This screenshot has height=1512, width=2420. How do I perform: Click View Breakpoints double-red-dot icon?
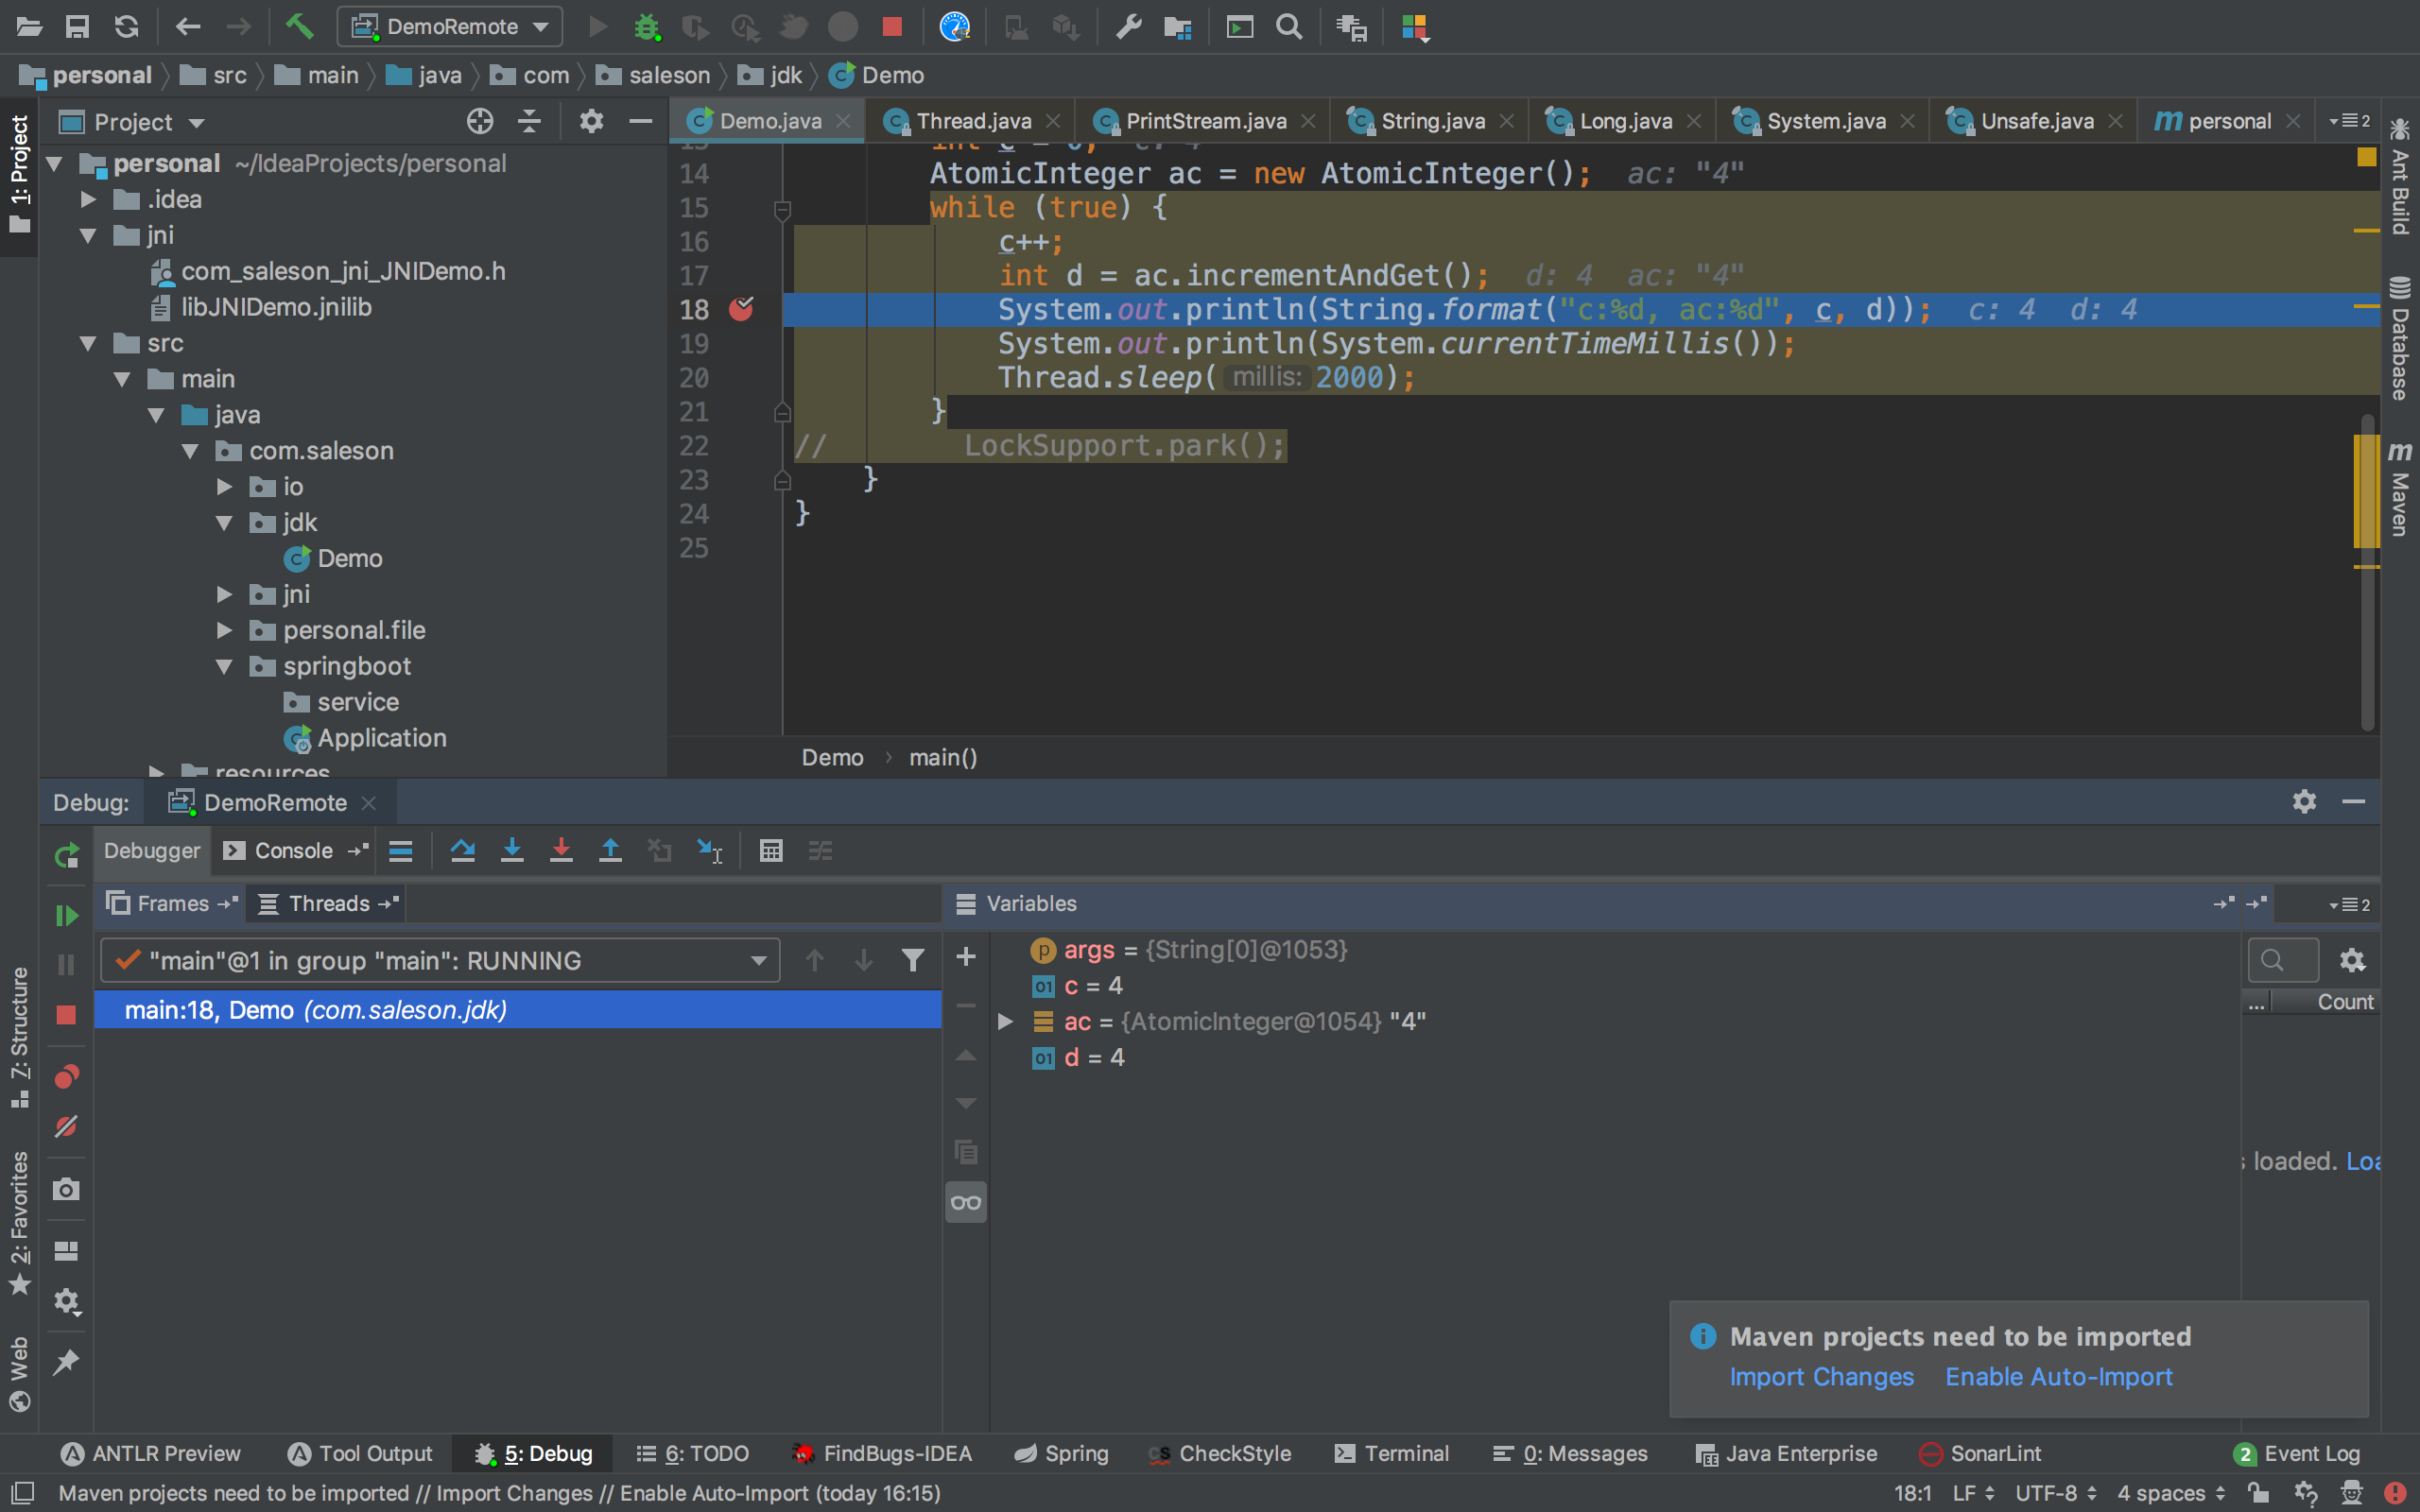(x=66, y=1077)
